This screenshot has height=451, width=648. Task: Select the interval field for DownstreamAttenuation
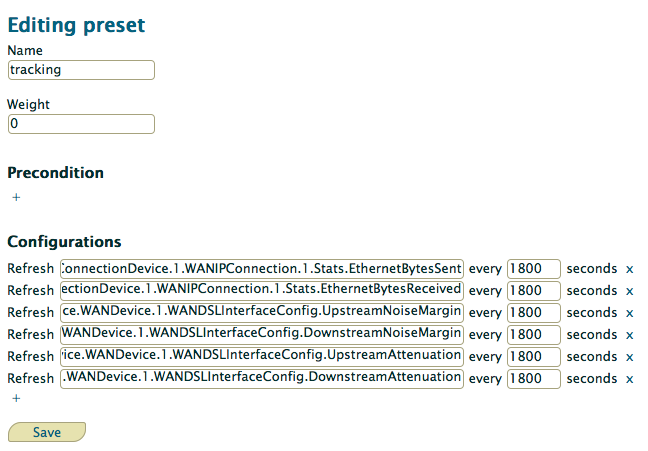click(x=534, y=379)
